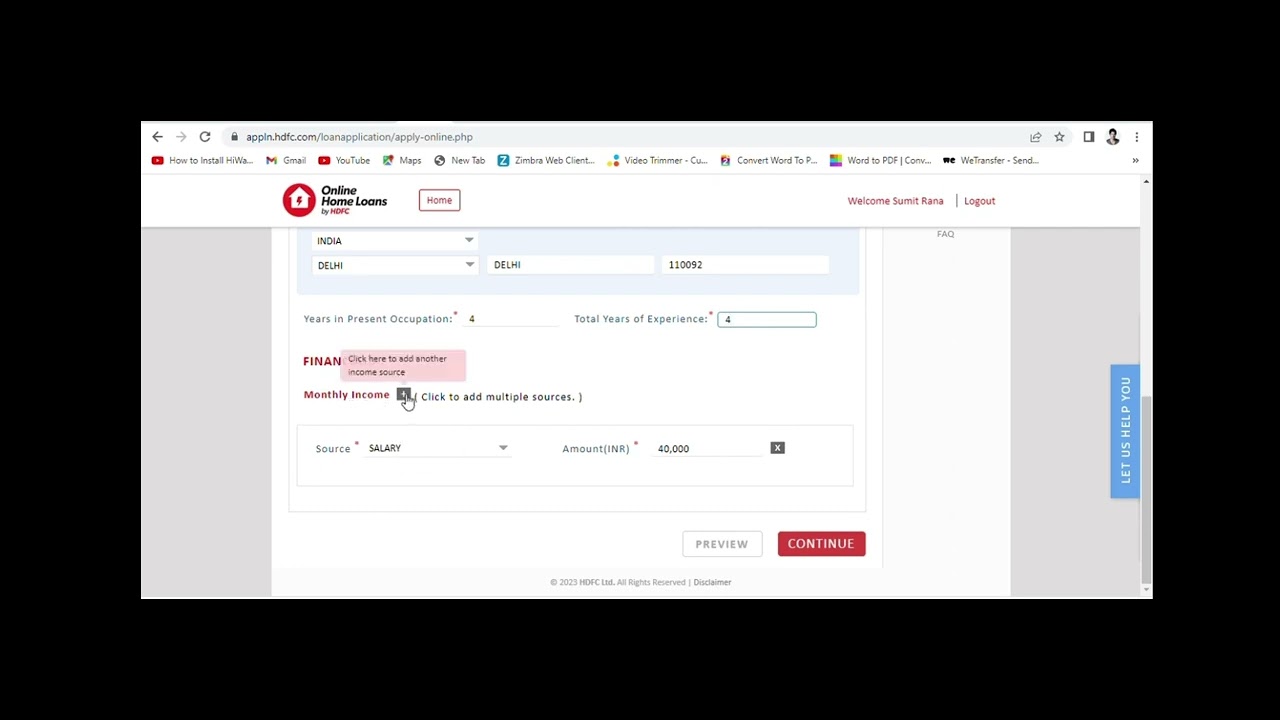Open the browser side panel icon
Image resolution: width=1280 pixels, height=720 pixels.
(1089, 137)
